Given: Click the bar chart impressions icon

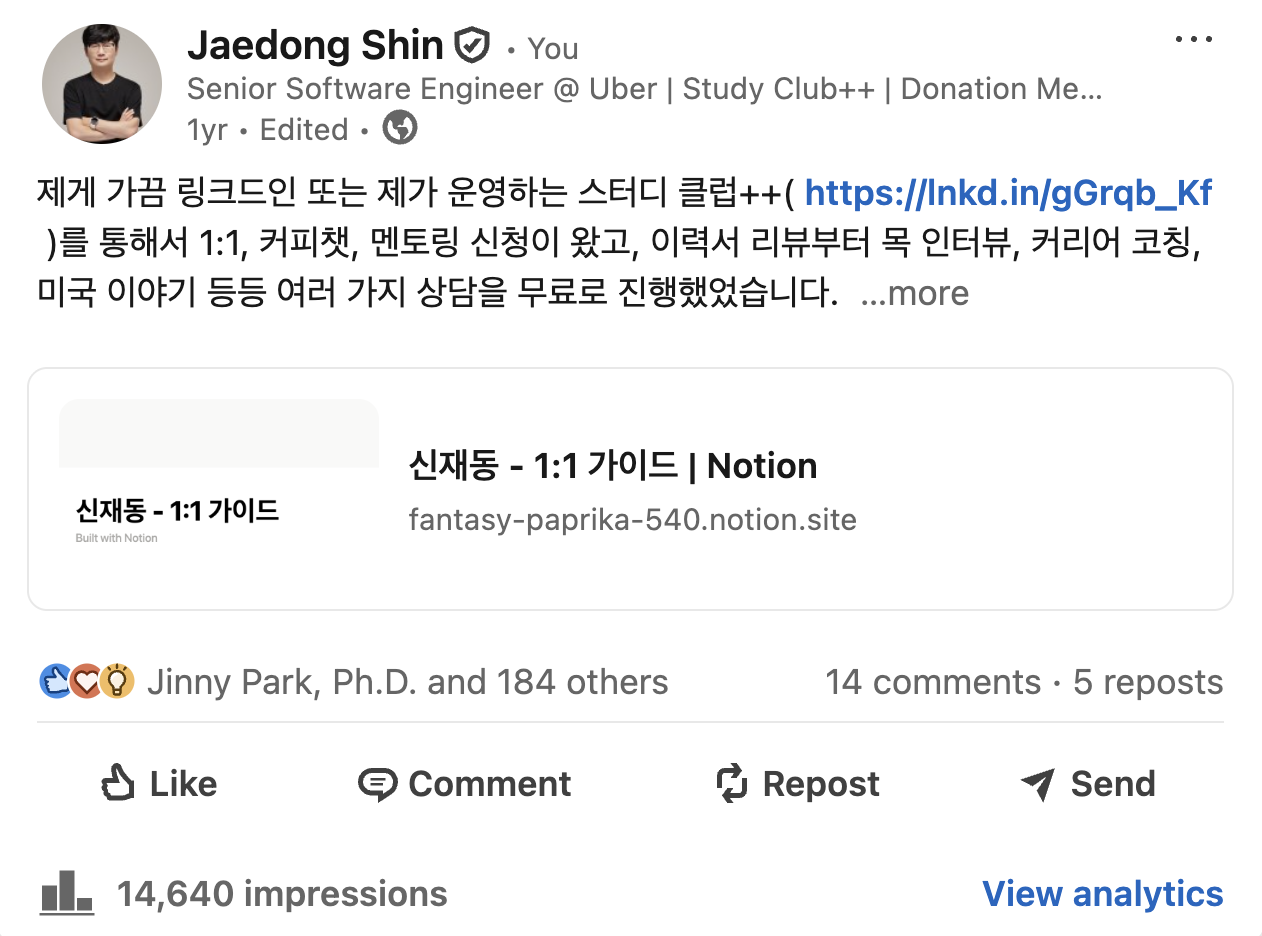Looking at the screenshot, I should 66,893.
